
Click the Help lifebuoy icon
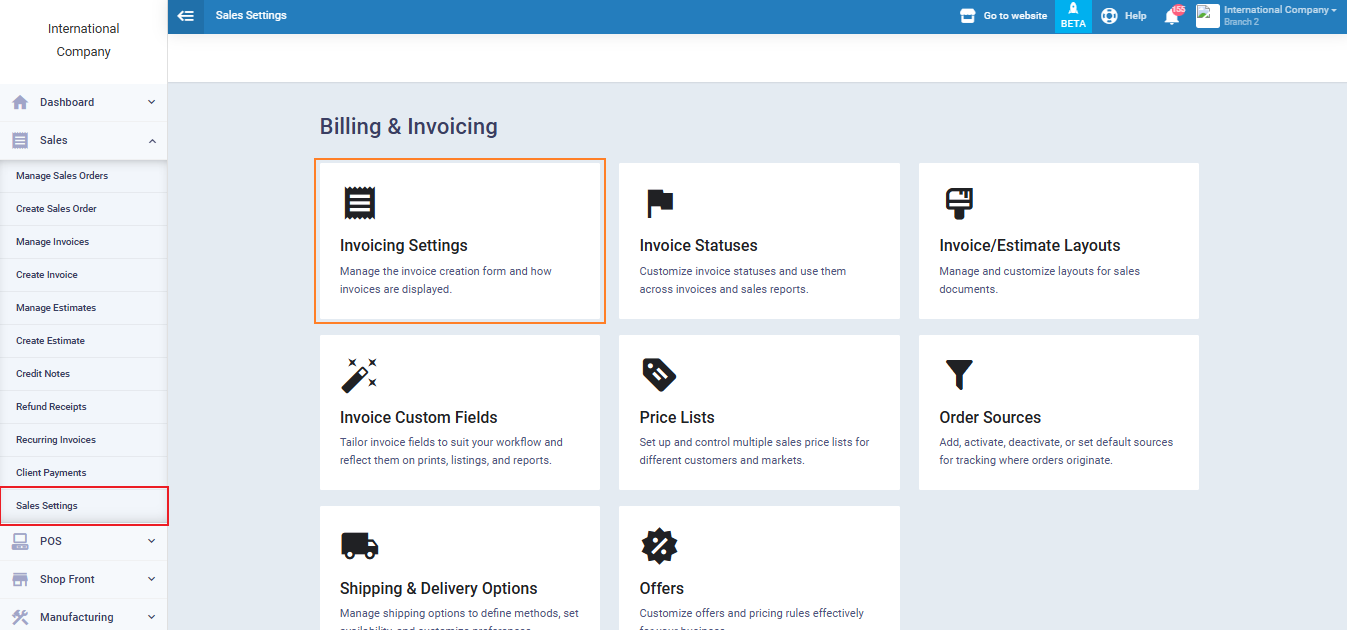coord(1109,16)
